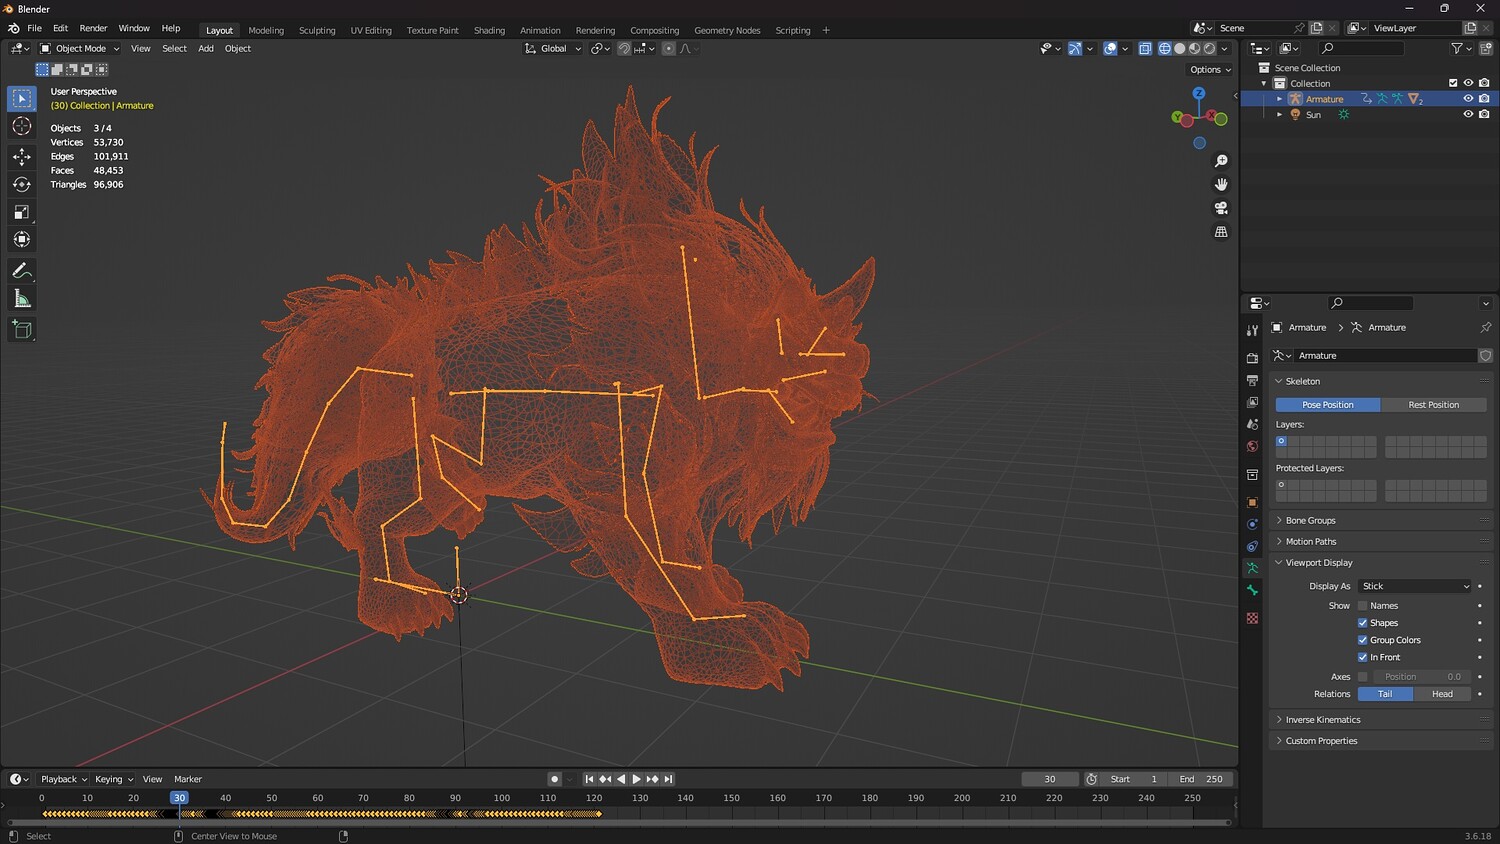Switch to camera view with camera gizmo
This screenshot has height=844, width=1500.
coord(1221,208)
